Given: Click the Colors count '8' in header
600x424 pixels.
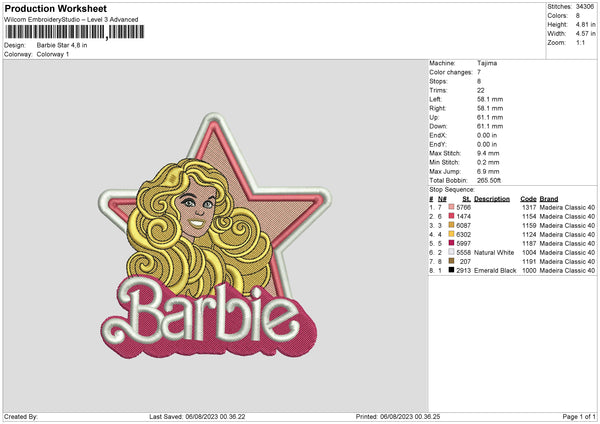Looking at the screenshot, I should coord(578,16).
